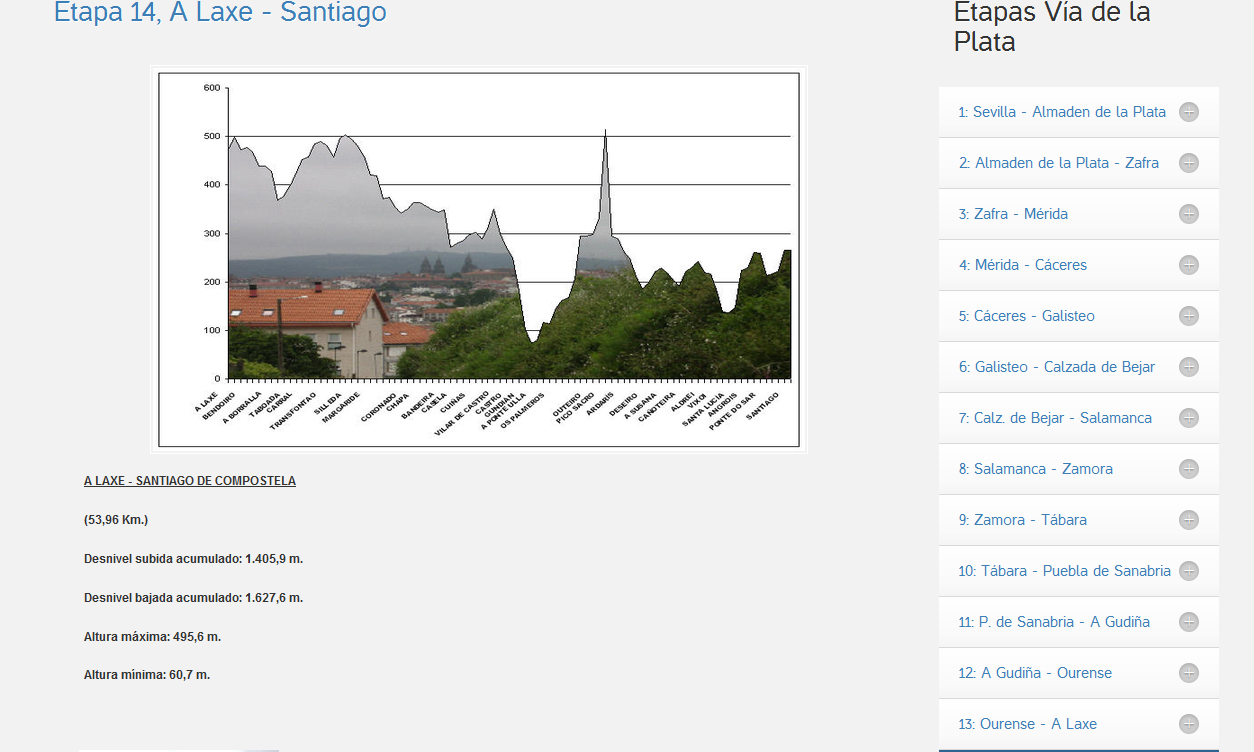Select '13: Ourense - A Laxe' entry
Screen dimensions: 1254x752
point(1028,724)
